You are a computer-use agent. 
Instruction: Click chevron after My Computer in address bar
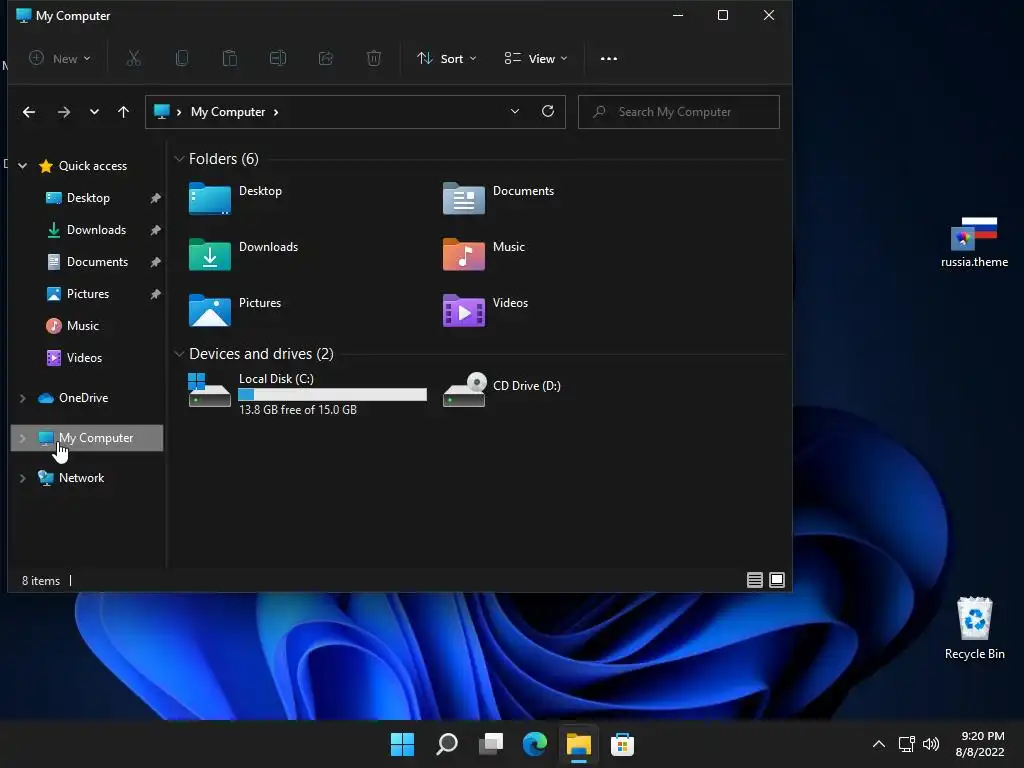pos(276,112)
